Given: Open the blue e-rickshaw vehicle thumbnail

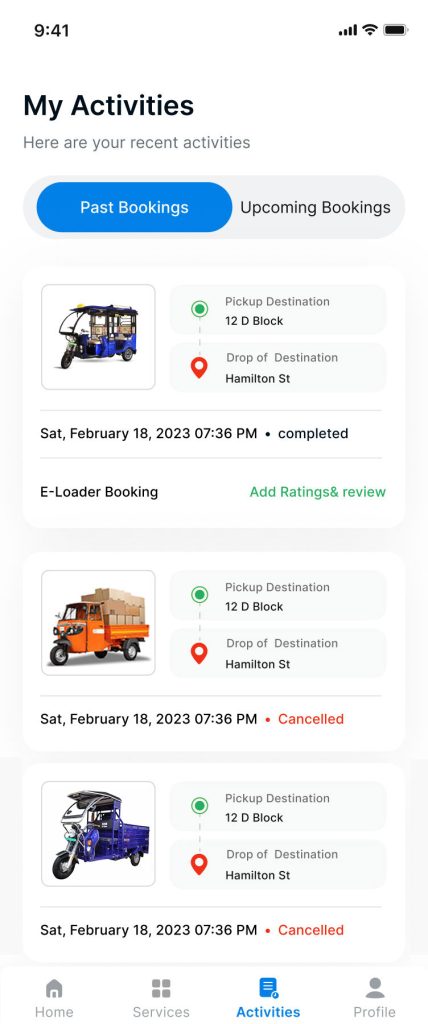Looking at the screenshot, I should pos(98,337).
